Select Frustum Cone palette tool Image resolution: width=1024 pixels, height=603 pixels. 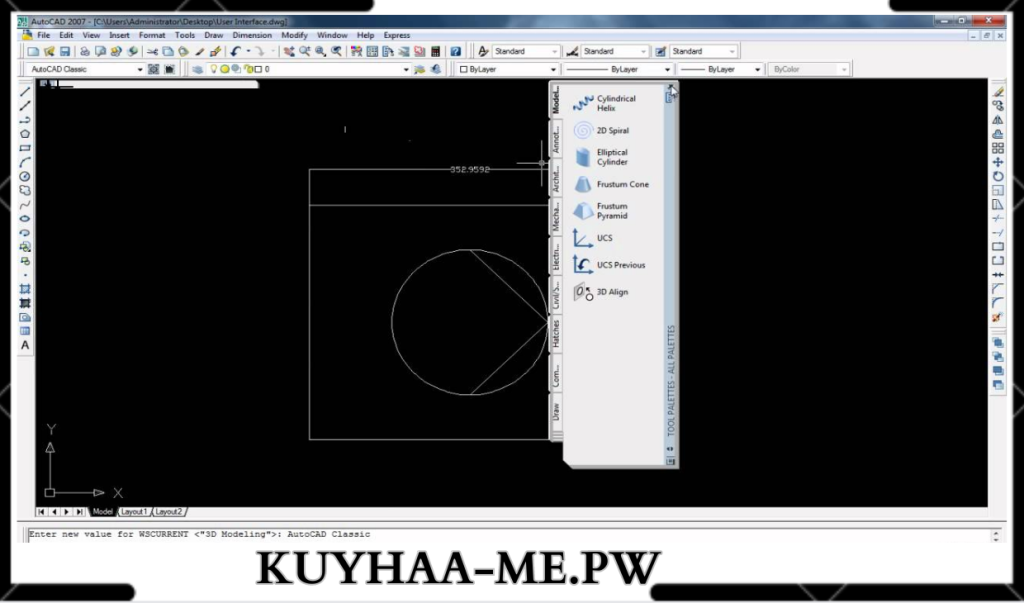pos(611,184)
